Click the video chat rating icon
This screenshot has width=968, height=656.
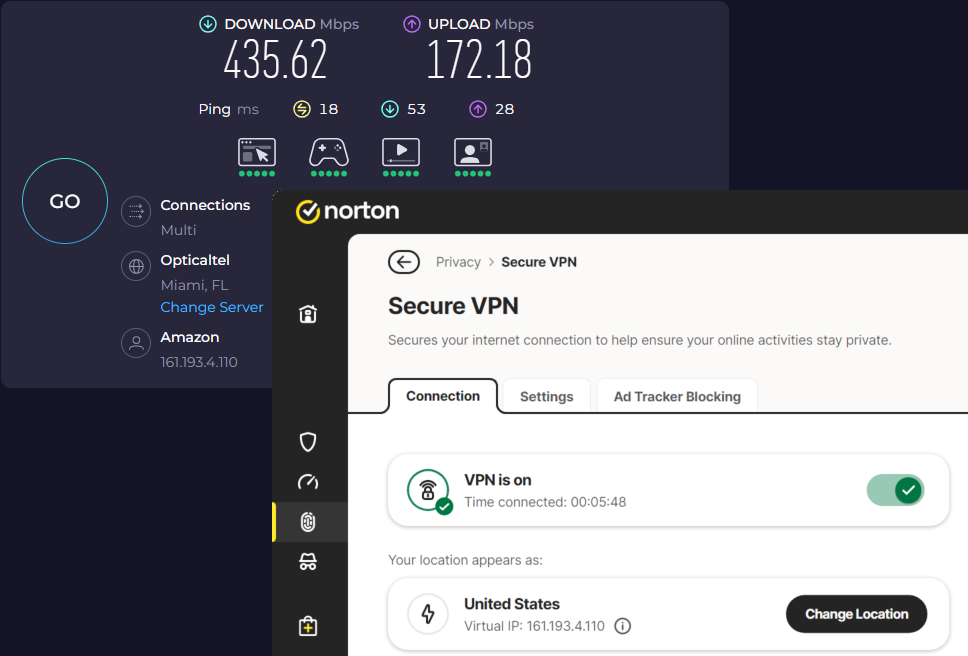pos(473,152)
